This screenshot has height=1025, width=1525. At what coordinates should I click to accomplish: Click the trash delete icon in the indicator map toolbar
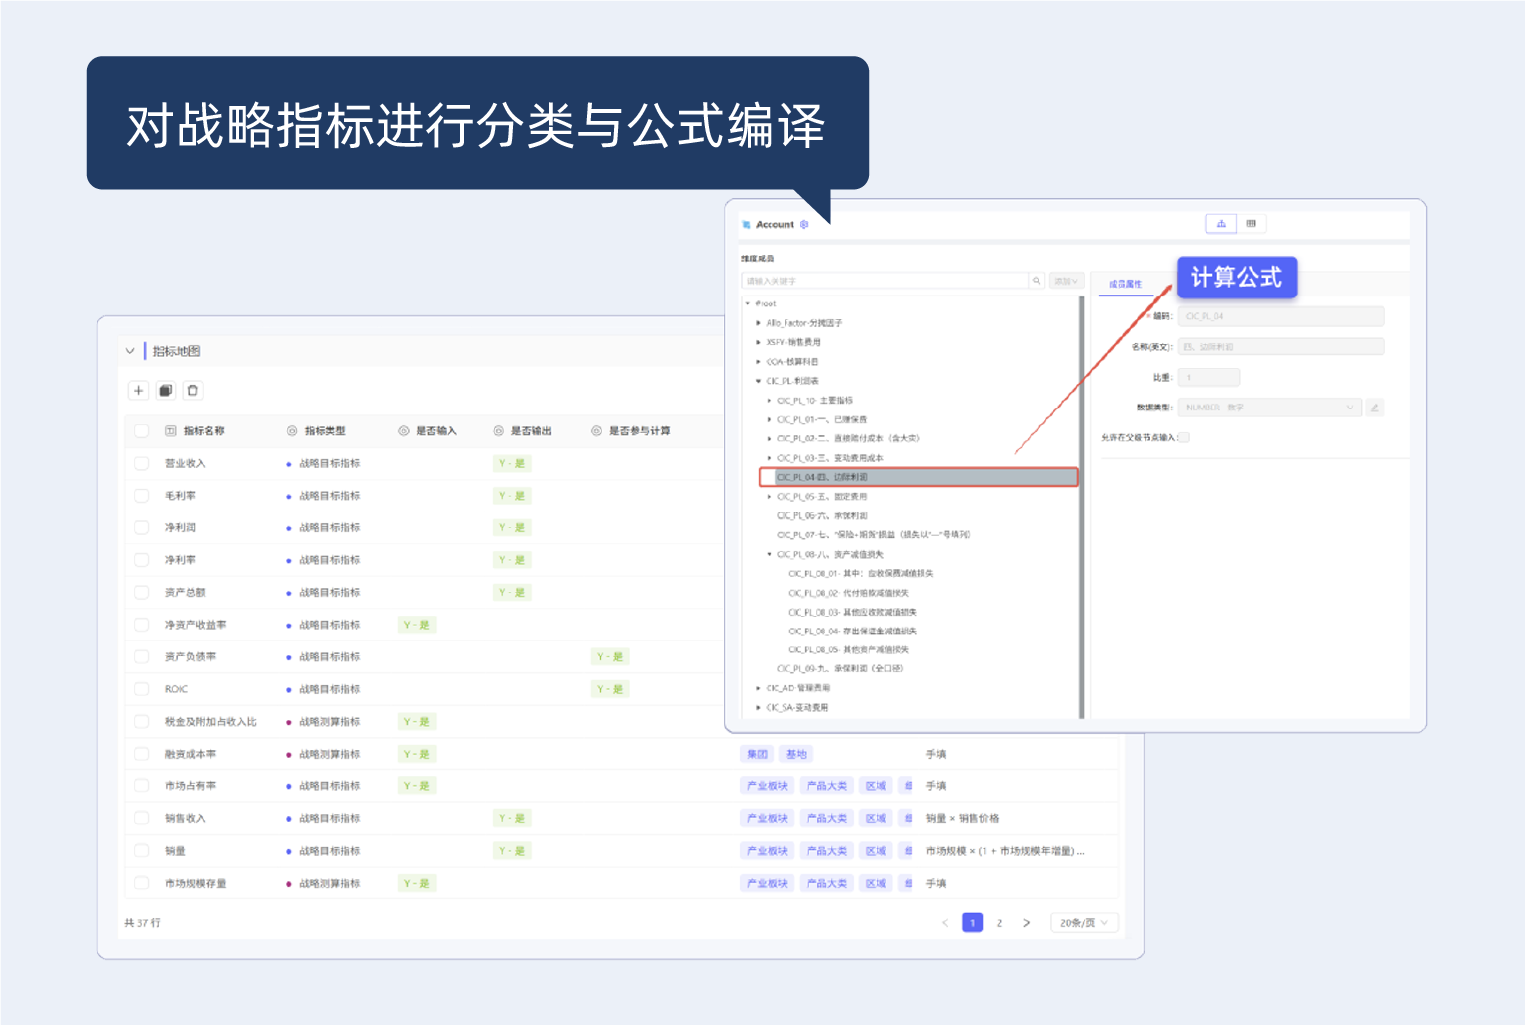tap(193, 390)
